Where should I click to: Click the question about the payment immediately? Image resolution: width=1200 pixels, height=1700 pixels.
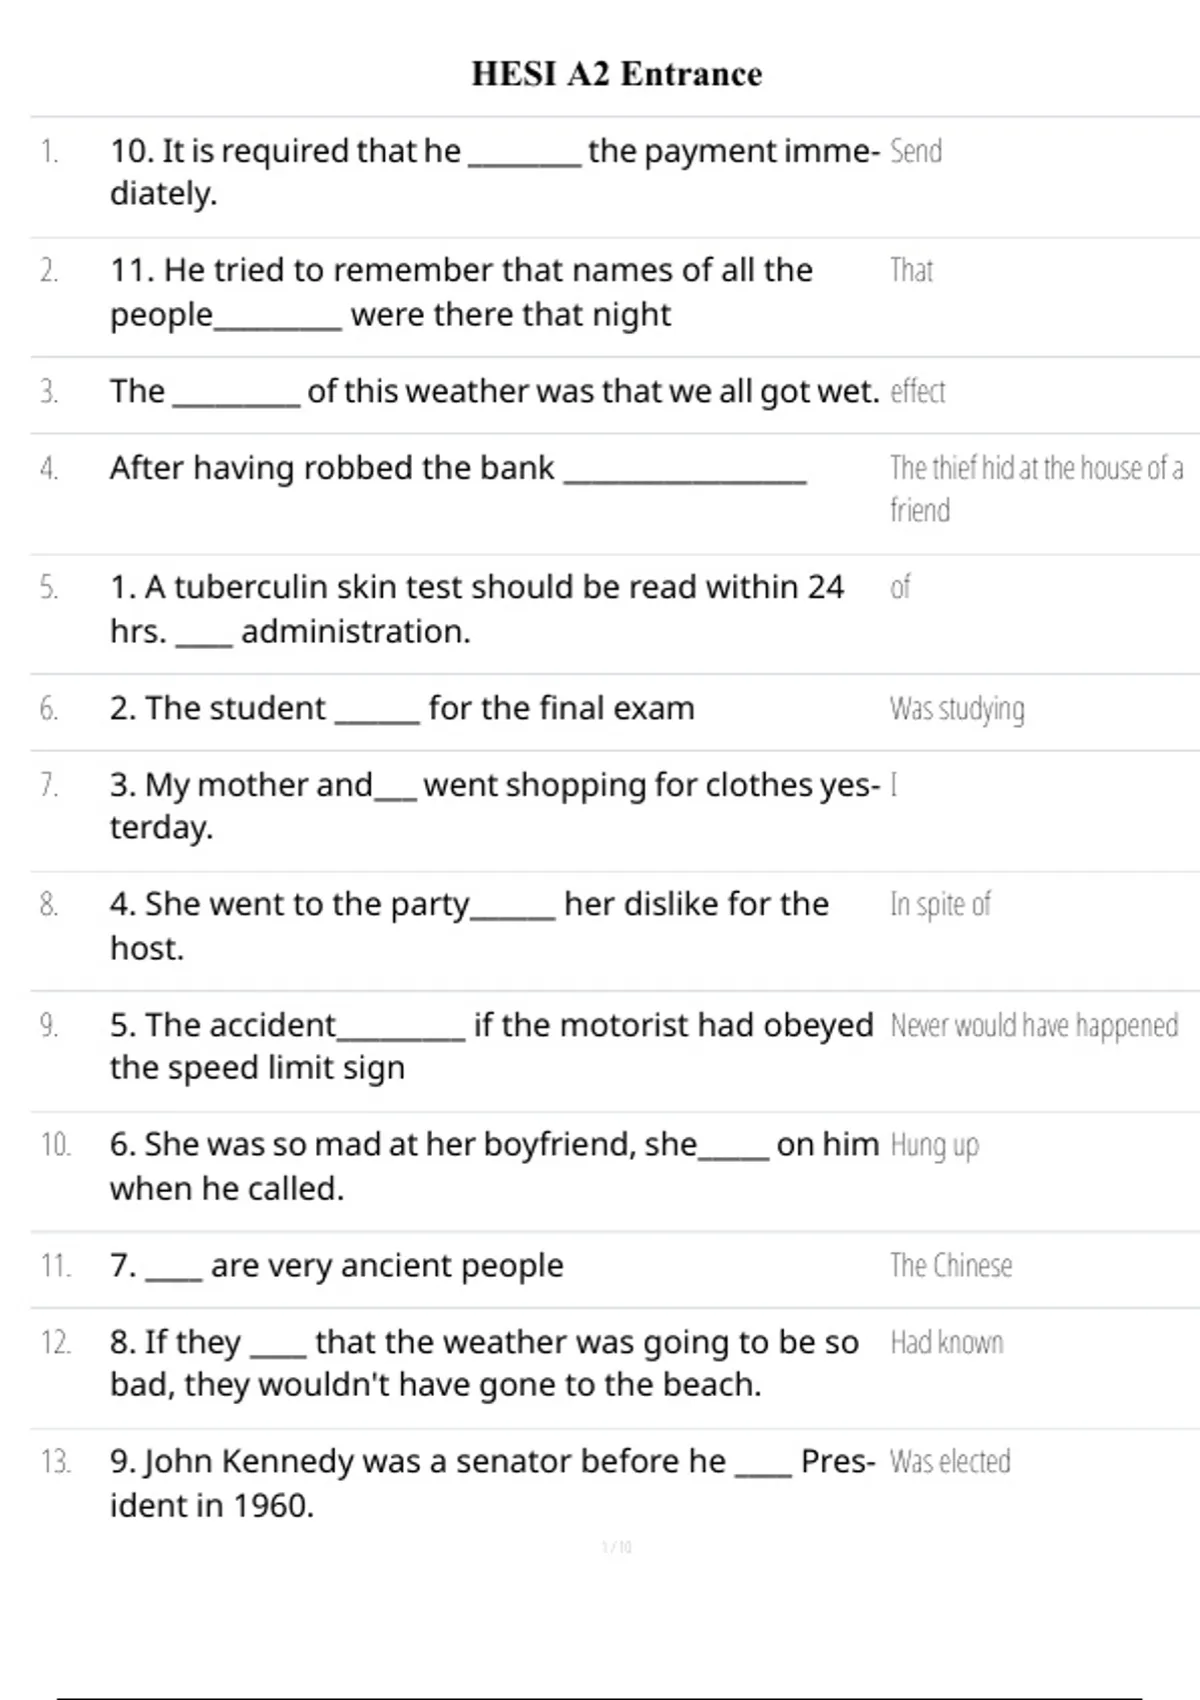click(x=494, y=171)
